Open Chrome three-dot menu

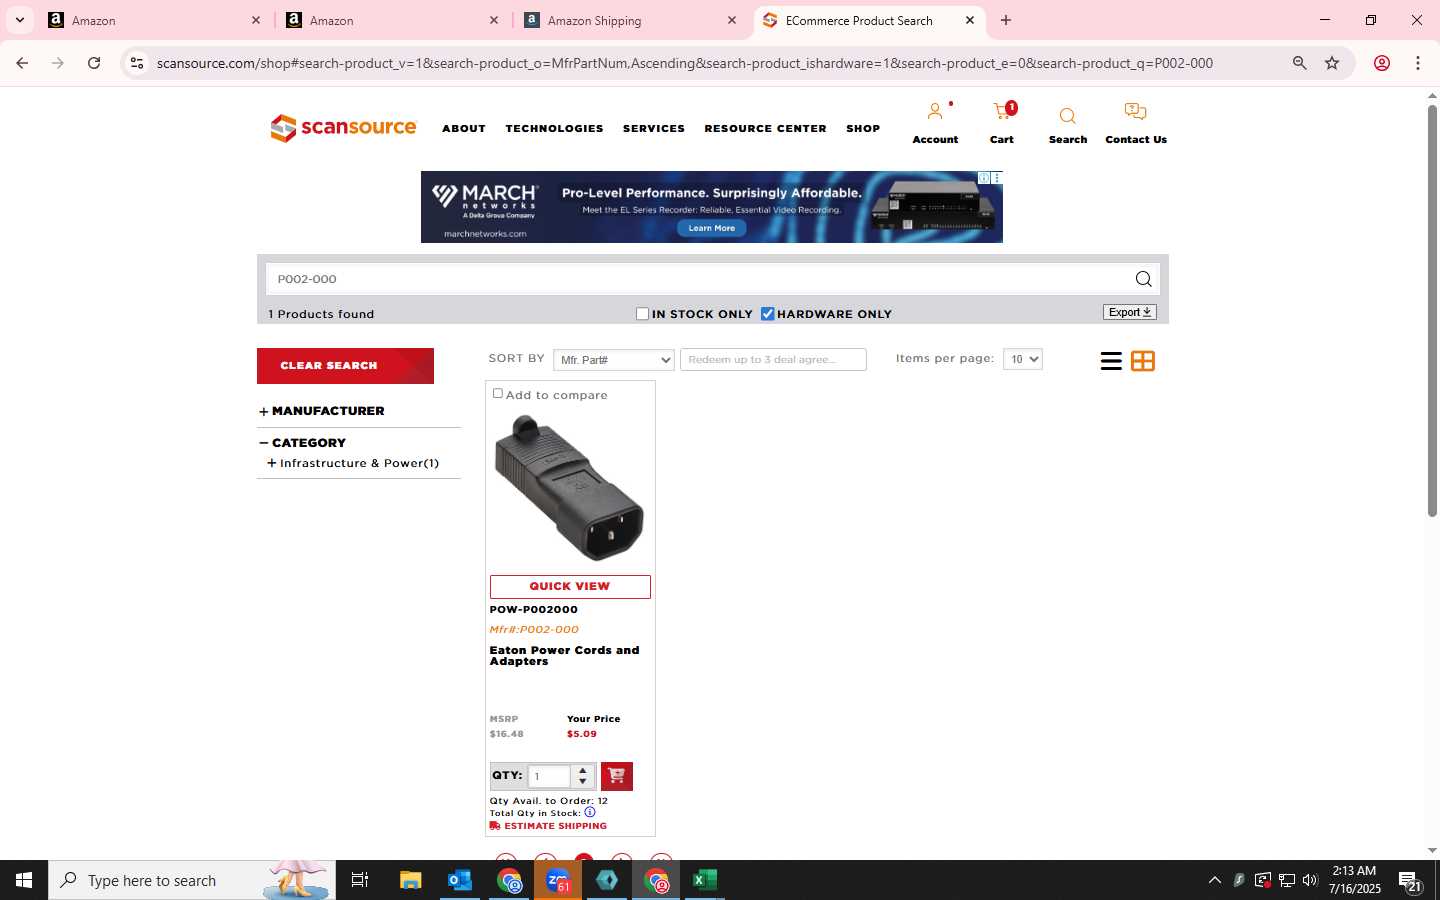coord(1418,63)
